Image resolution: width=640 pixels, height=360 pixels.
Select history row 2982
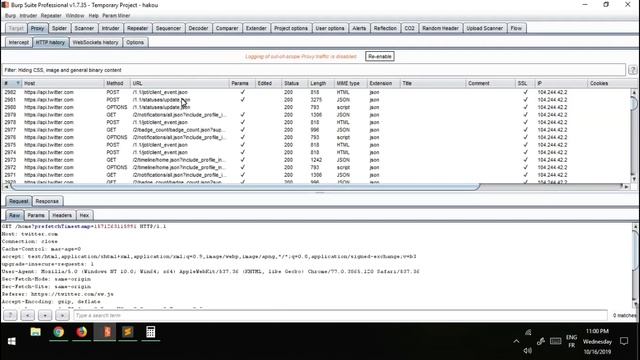tap(316, 92)
